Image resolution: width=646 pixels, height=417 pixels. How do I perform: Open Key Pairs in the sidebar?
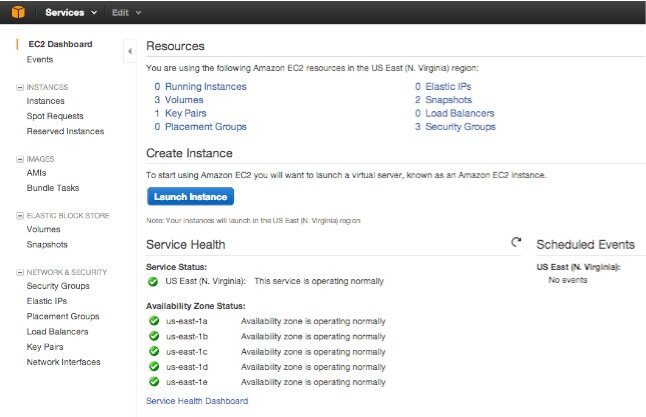click(45, 347)
